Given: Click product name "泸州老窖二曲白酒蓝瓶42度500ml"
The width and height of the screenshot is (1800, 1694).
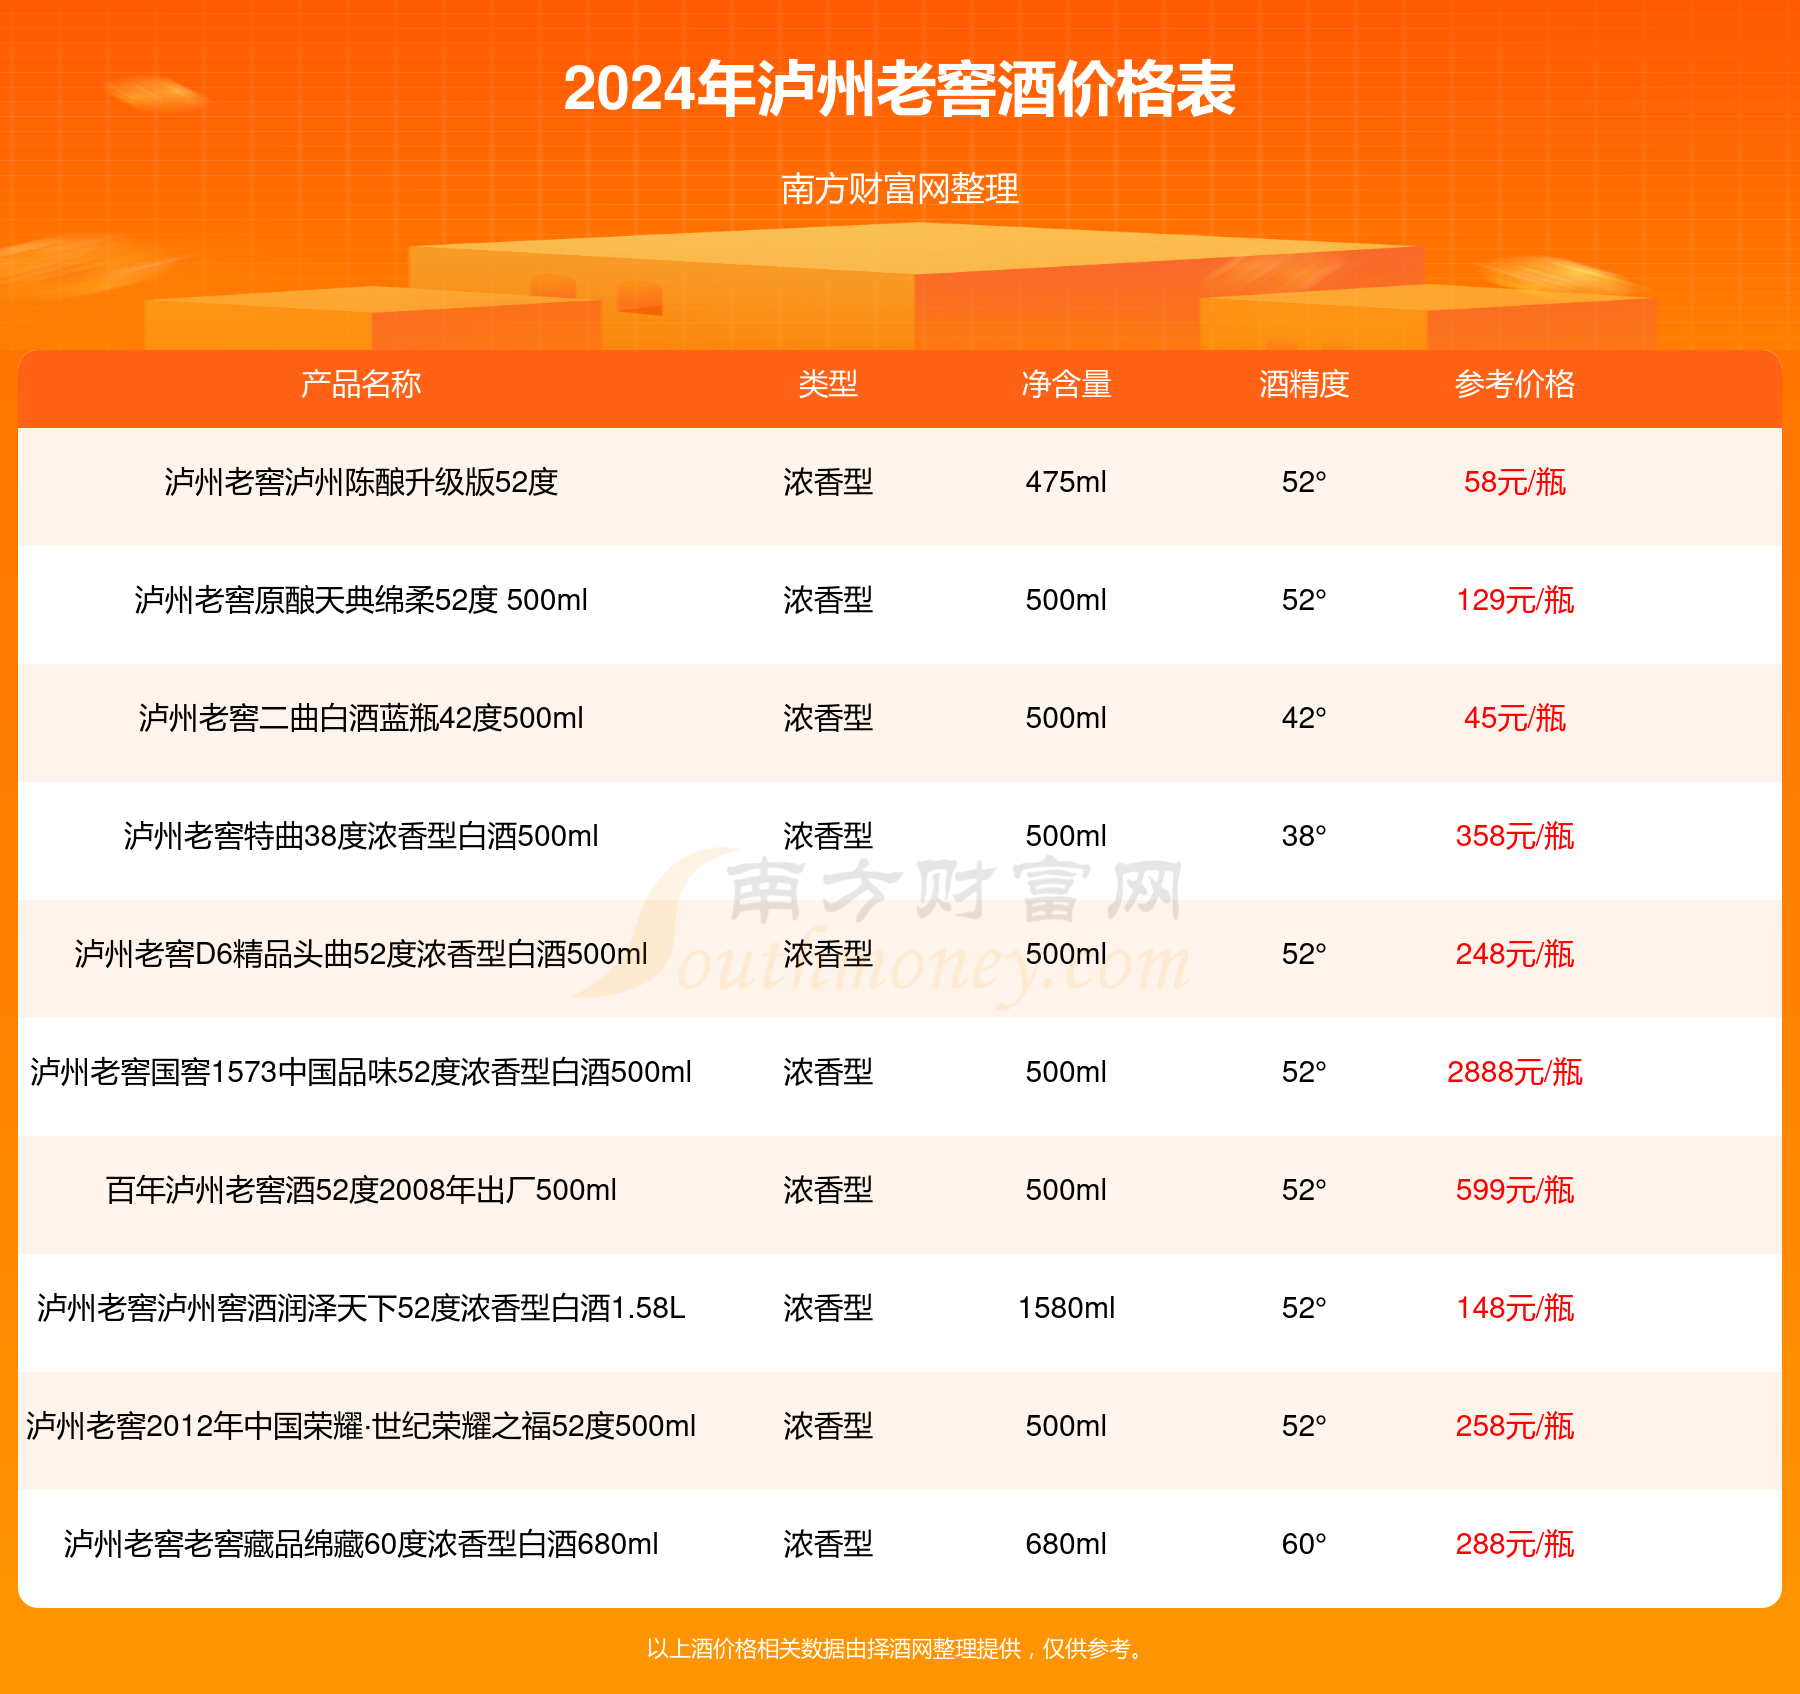Looking at the screenshot, I should click(361, 718).
